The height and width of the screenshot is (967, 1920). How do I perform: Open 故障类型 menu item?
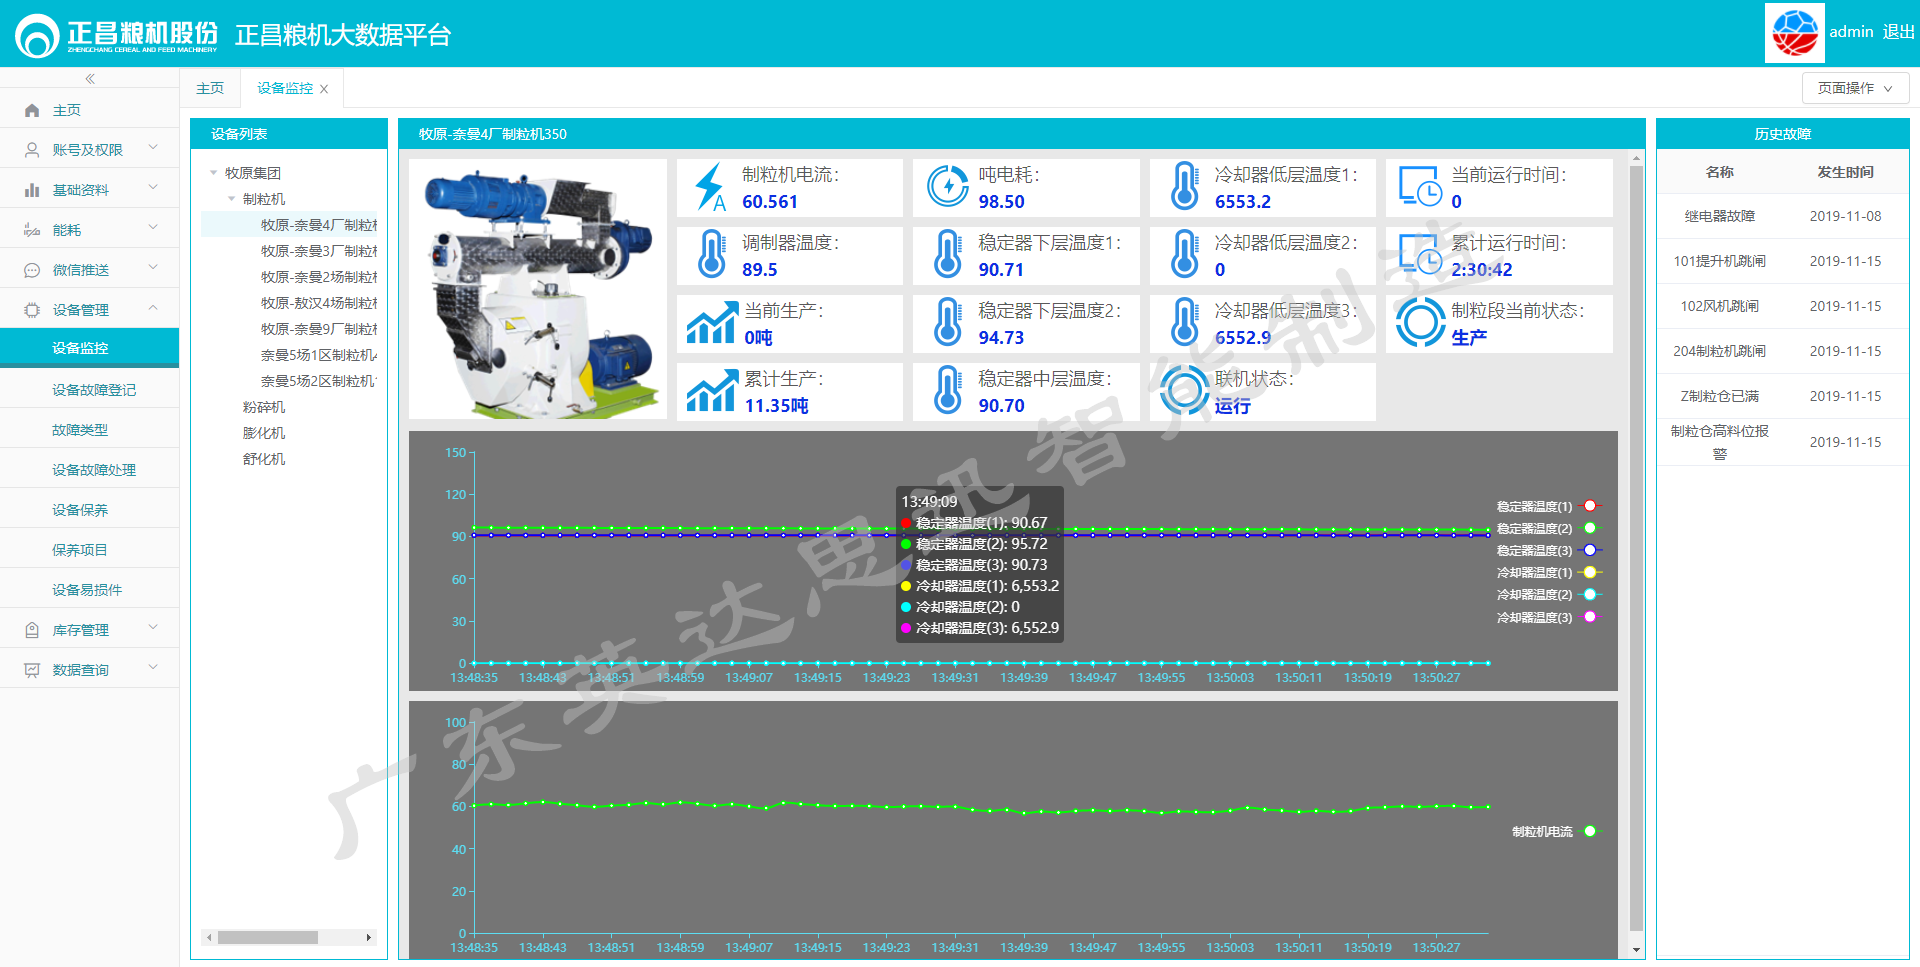click(90, 430)
